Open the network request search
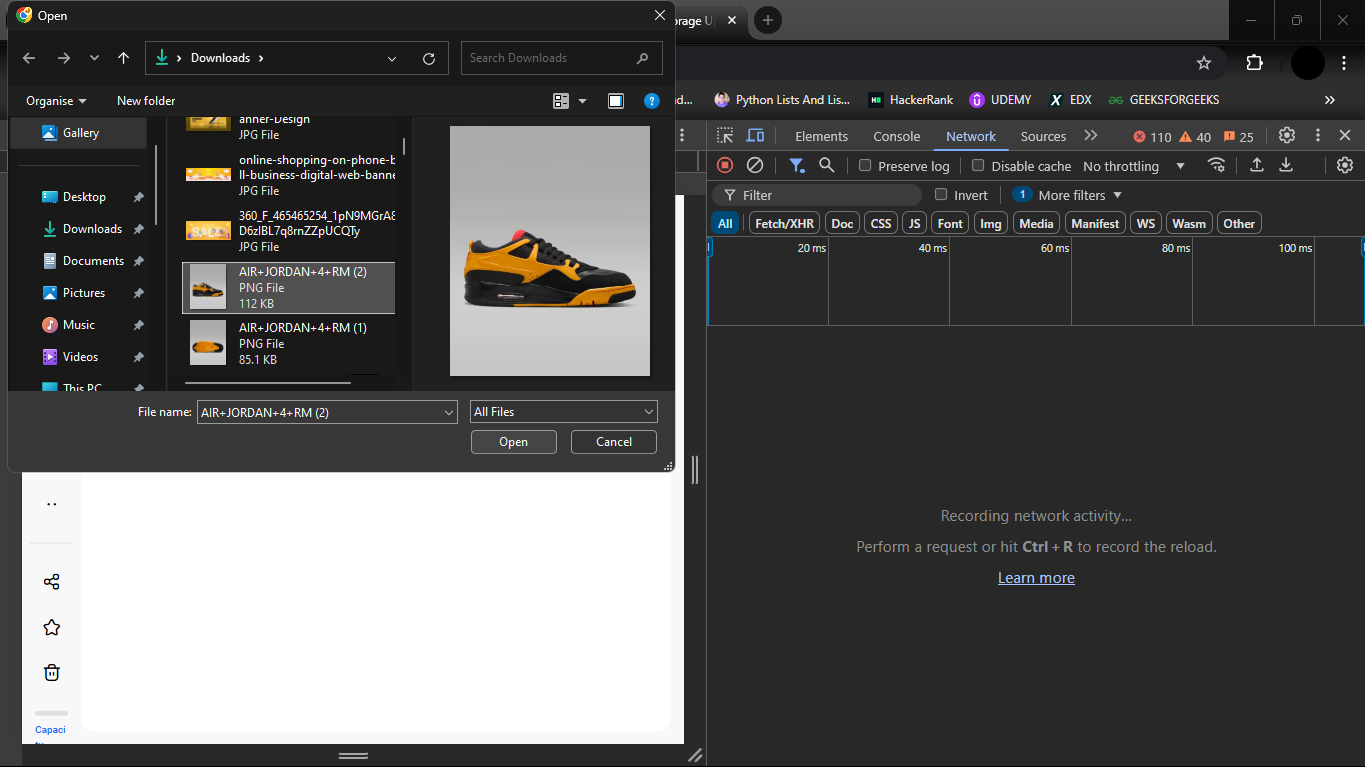 pyautogui.click(x=826, y=165)
